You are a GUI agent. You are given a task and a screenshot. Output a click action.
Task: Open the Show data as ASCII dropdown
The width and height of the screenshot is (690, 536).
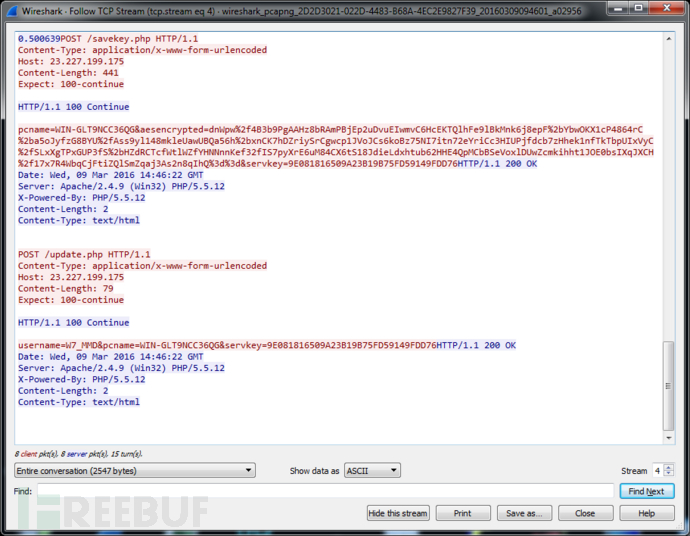click(x=372, y=470)
